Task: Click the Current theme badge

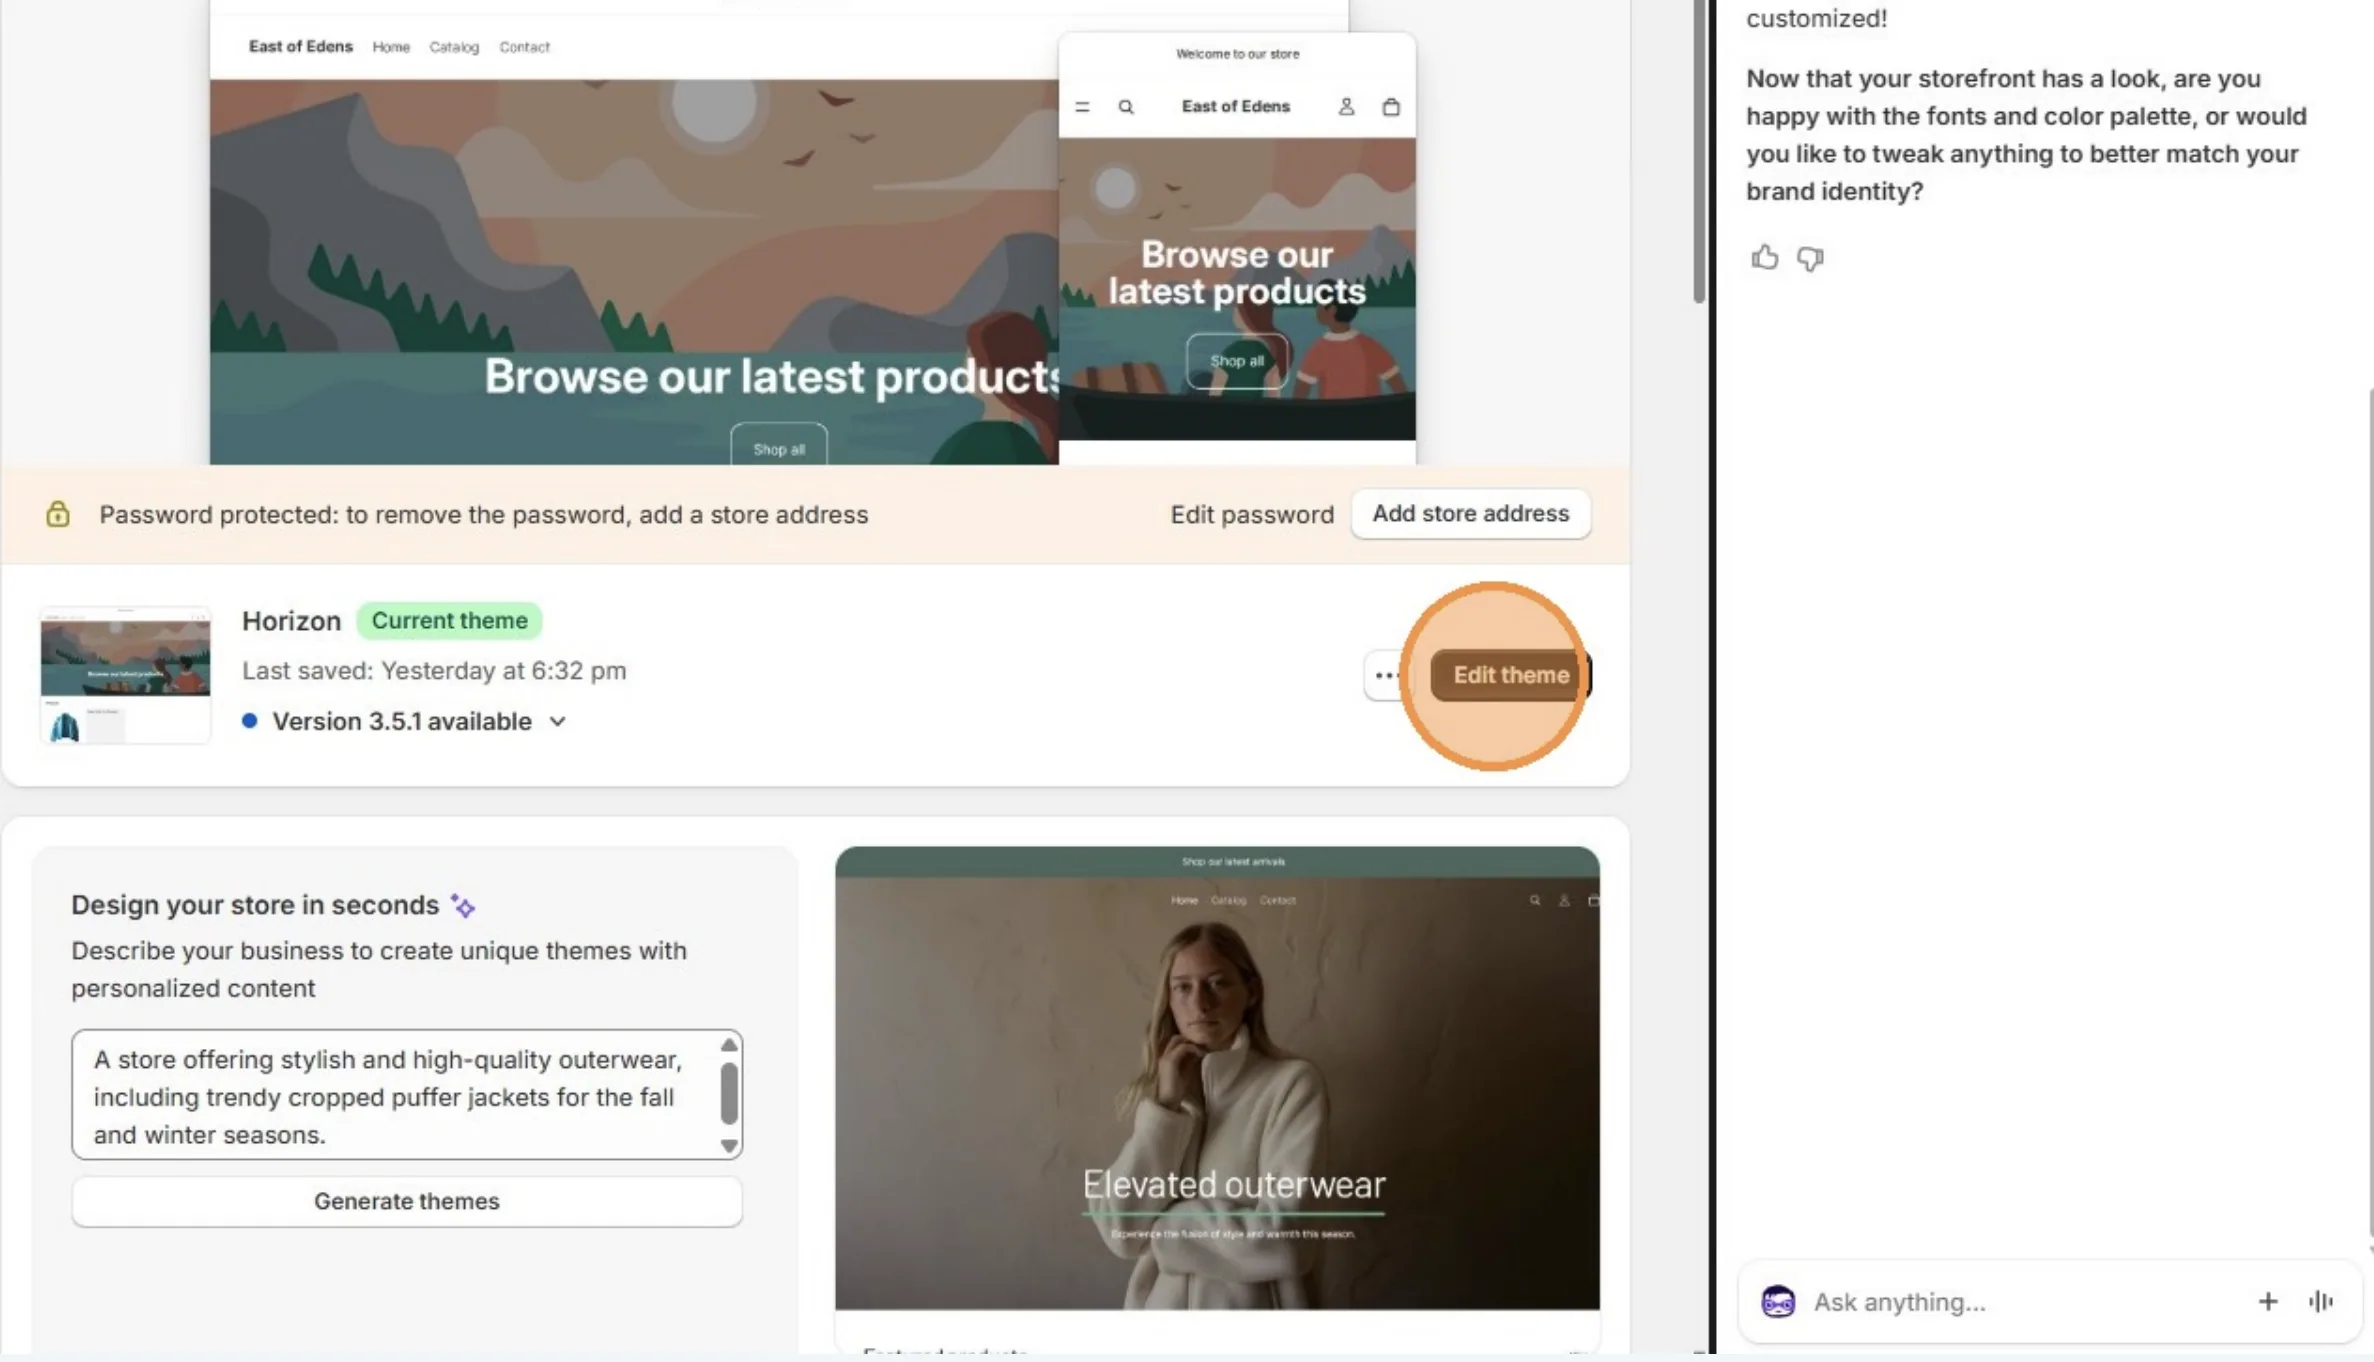Action: 449,620
